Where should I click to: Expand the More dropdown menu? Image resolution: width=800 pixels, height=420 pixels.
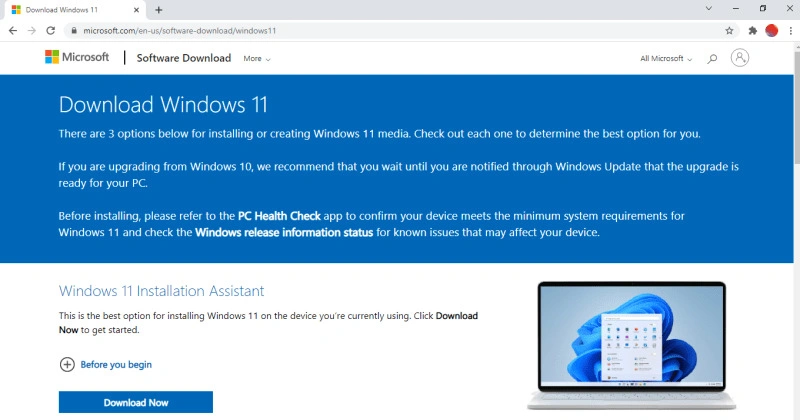257,59
